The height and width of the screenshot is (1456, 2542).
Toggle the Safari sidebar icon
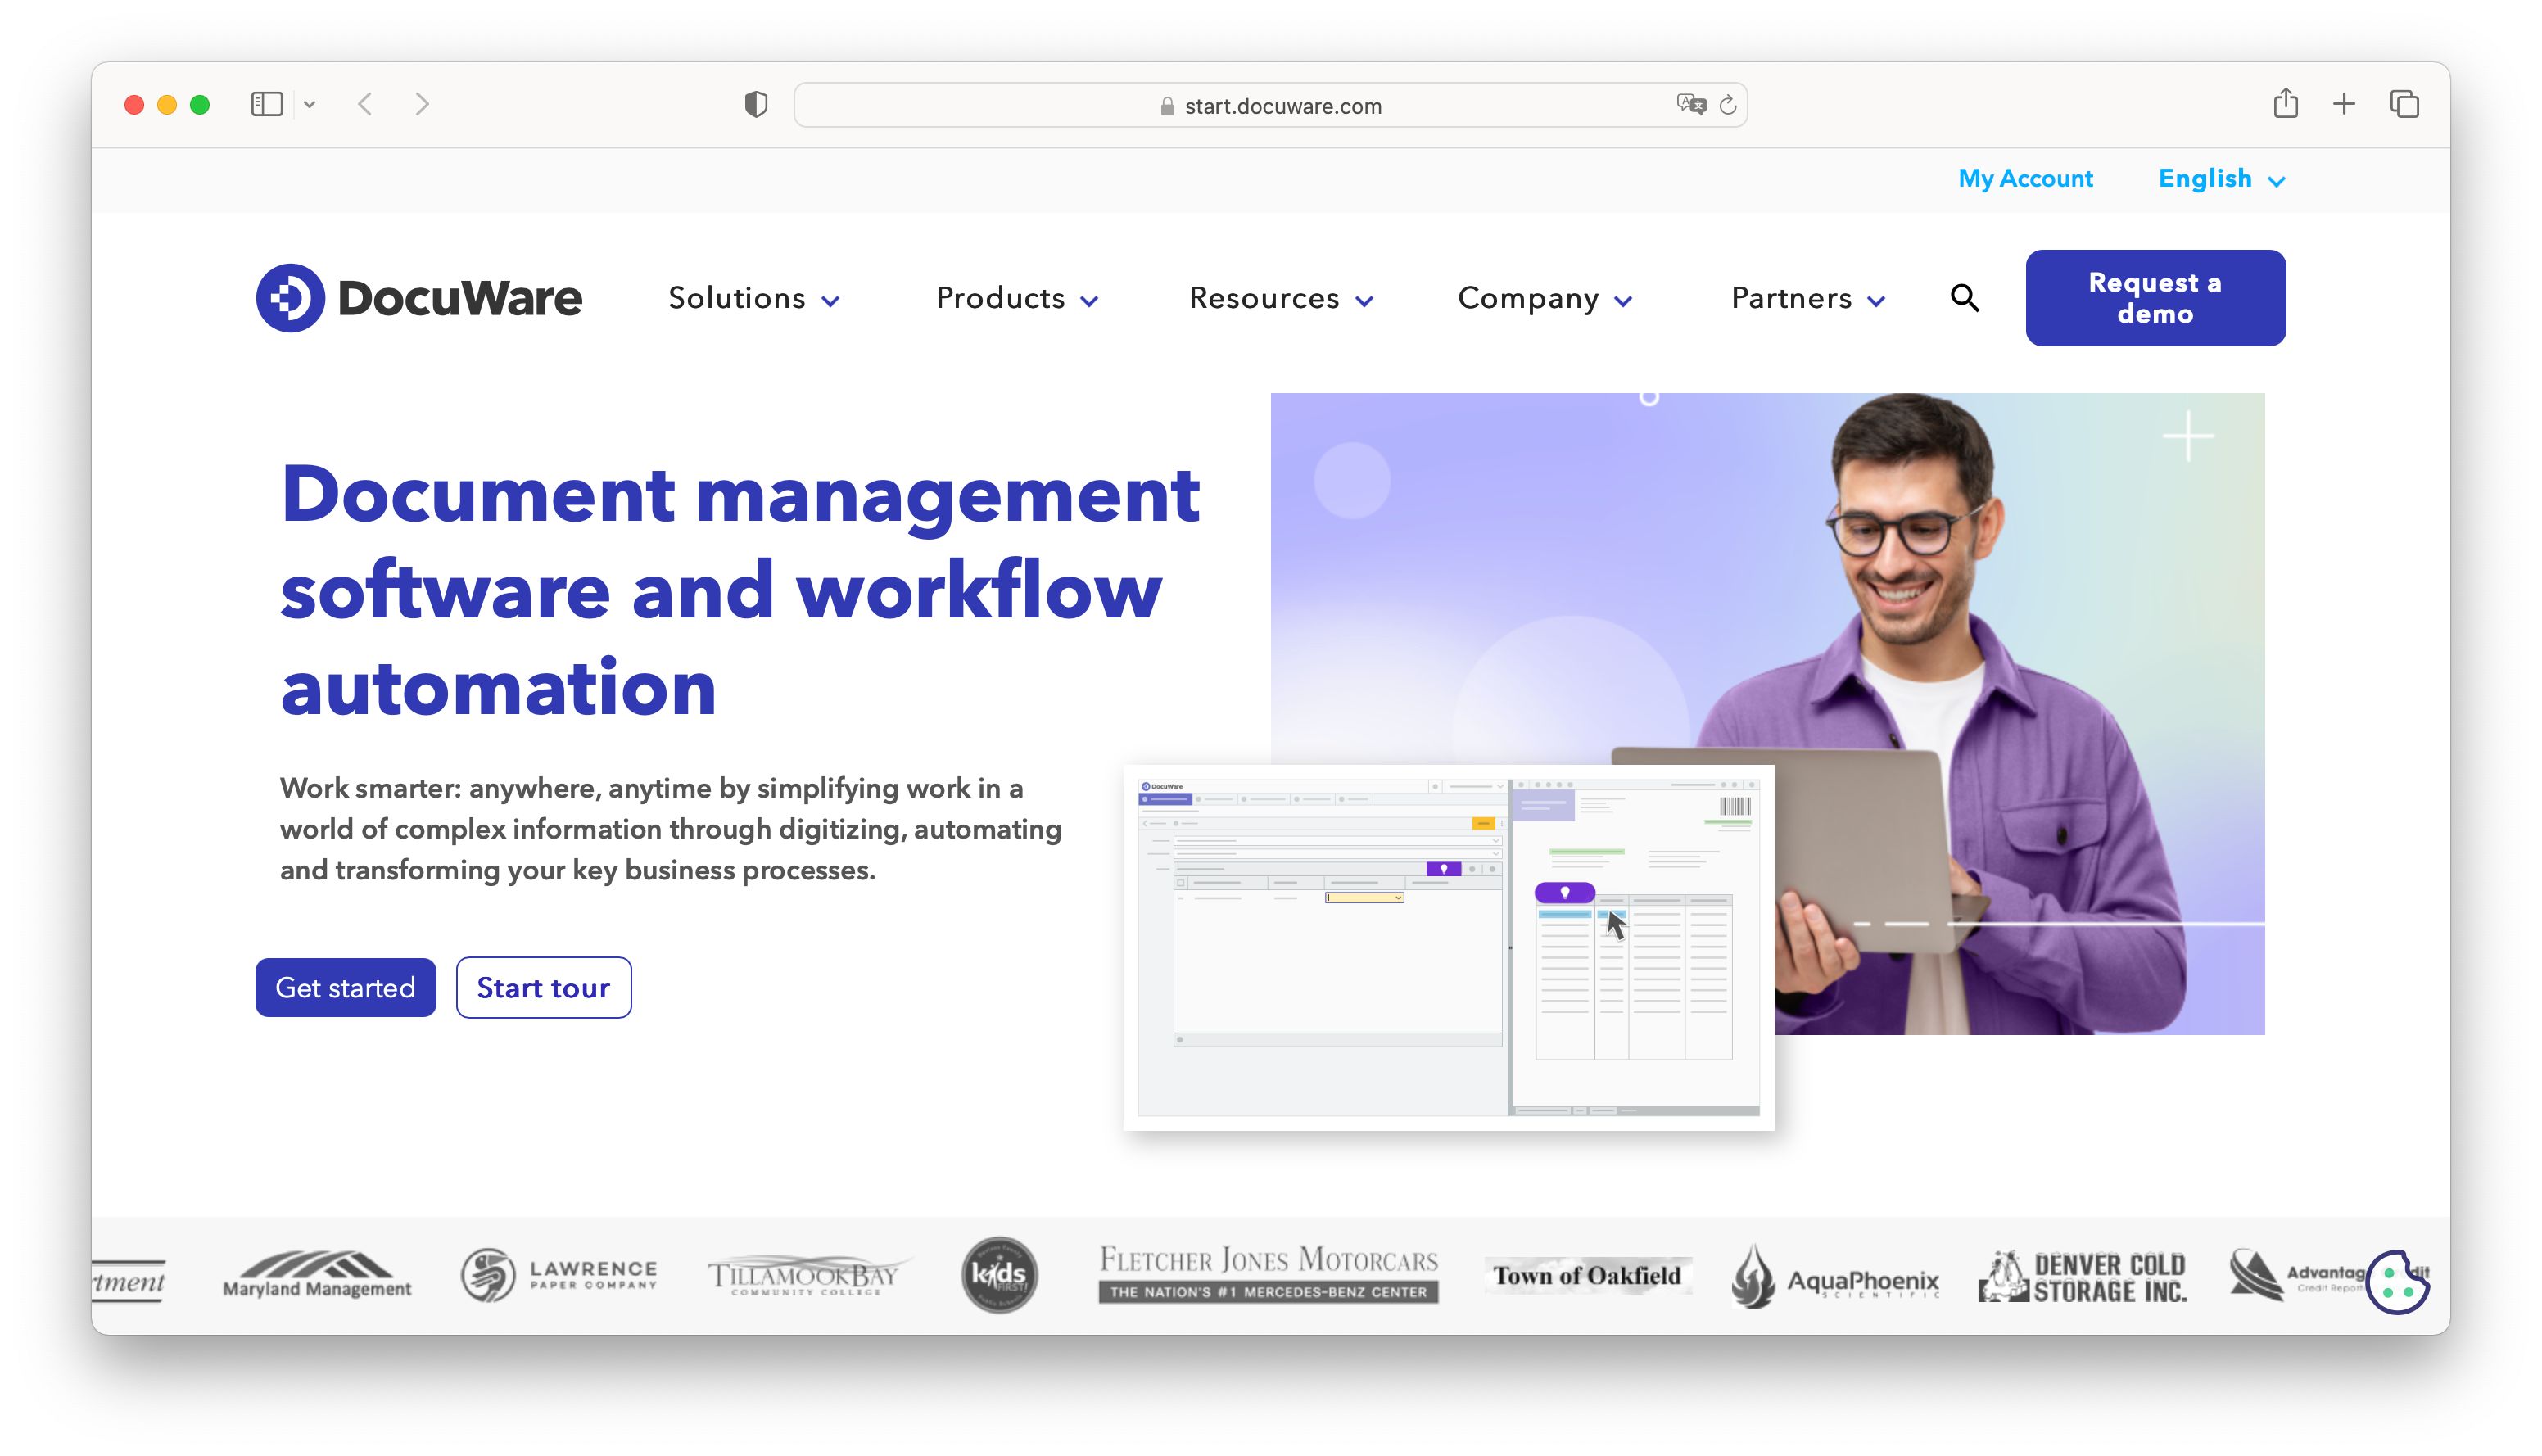tap(267, 104)
